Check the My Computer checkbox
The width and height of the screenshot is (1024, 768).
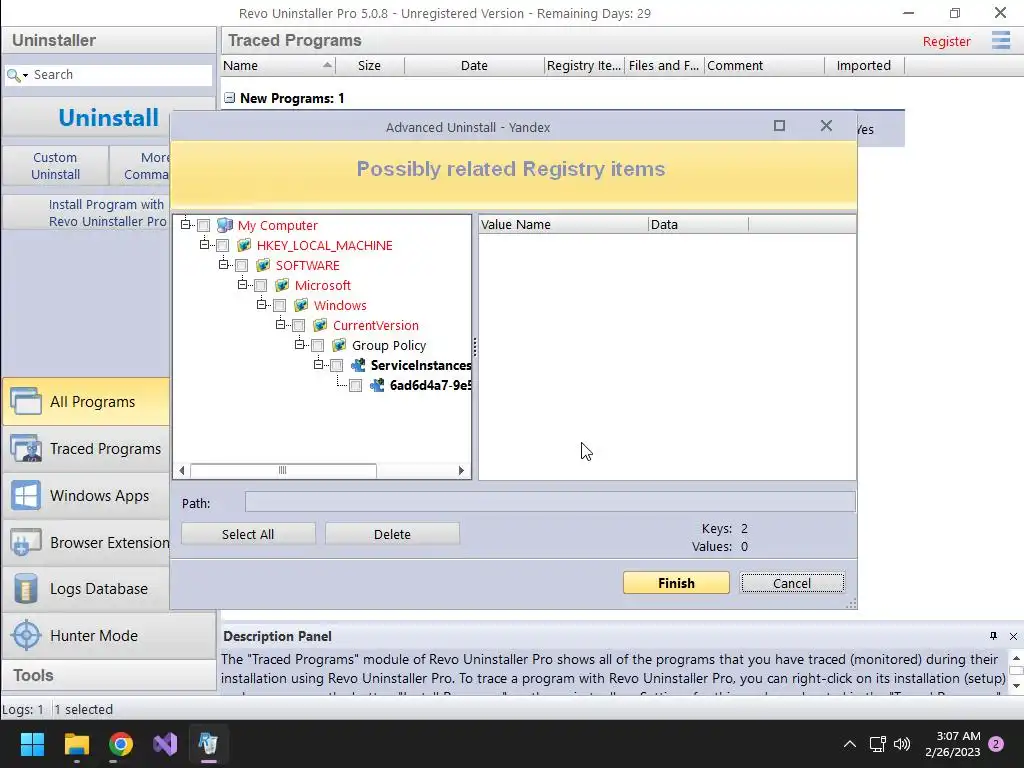(204, 225)
